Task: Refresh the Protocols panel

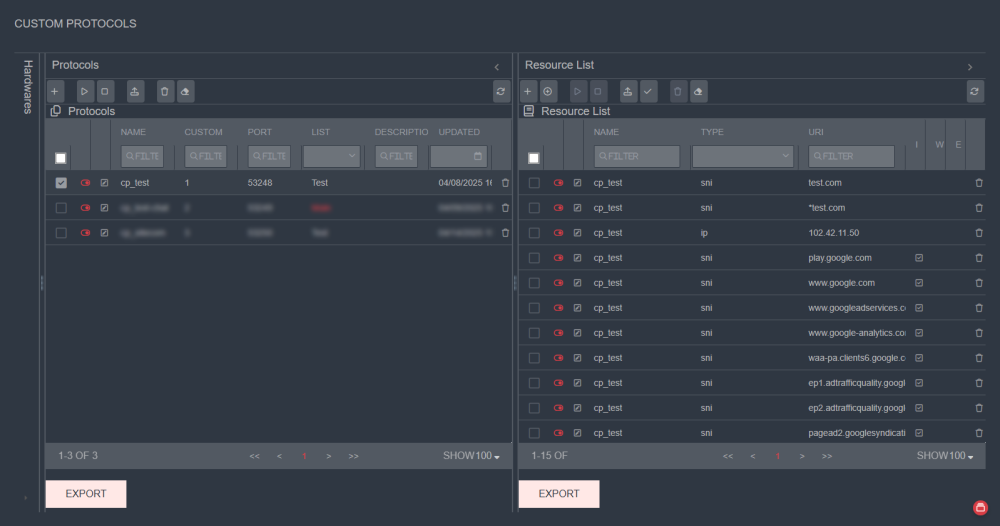Action: coord(501,91)
